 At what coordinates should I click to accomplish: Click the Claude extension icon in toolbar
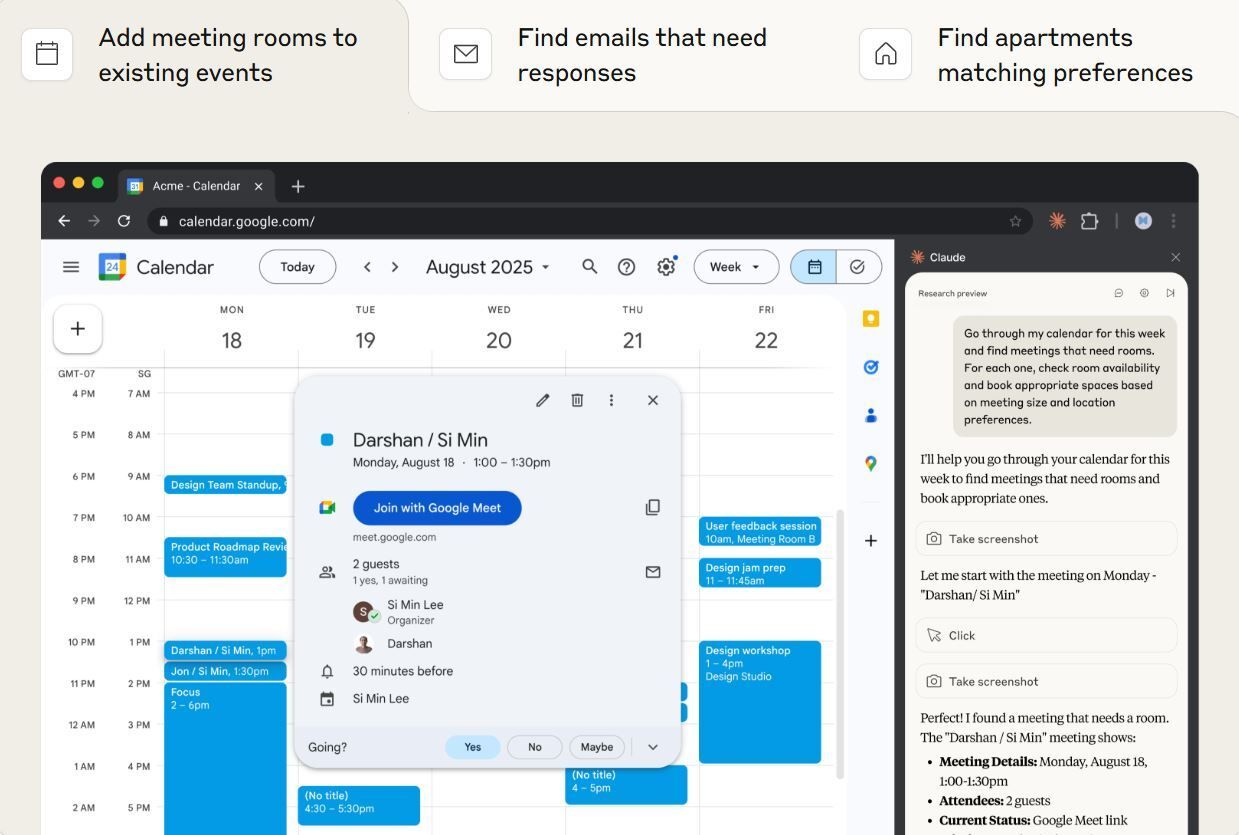click(x=1057, y=221)
